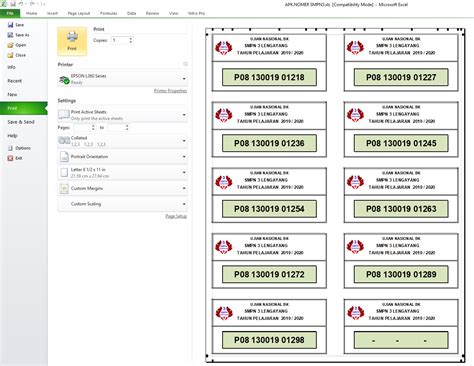Expand the Custom Scaling dropdown

pyautogui.click(x=122, y=204)
